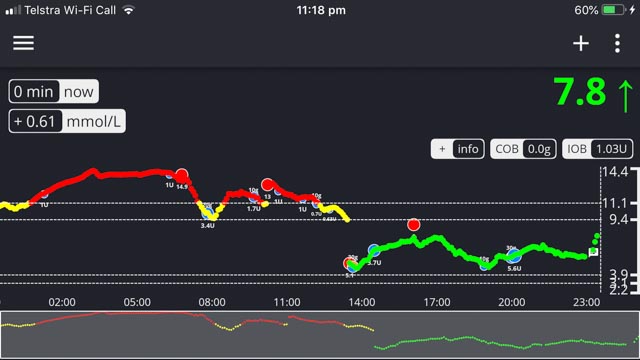640x360 pixels.
Task: Tap the Wi-Fi status icon
Action: [129, 10]
